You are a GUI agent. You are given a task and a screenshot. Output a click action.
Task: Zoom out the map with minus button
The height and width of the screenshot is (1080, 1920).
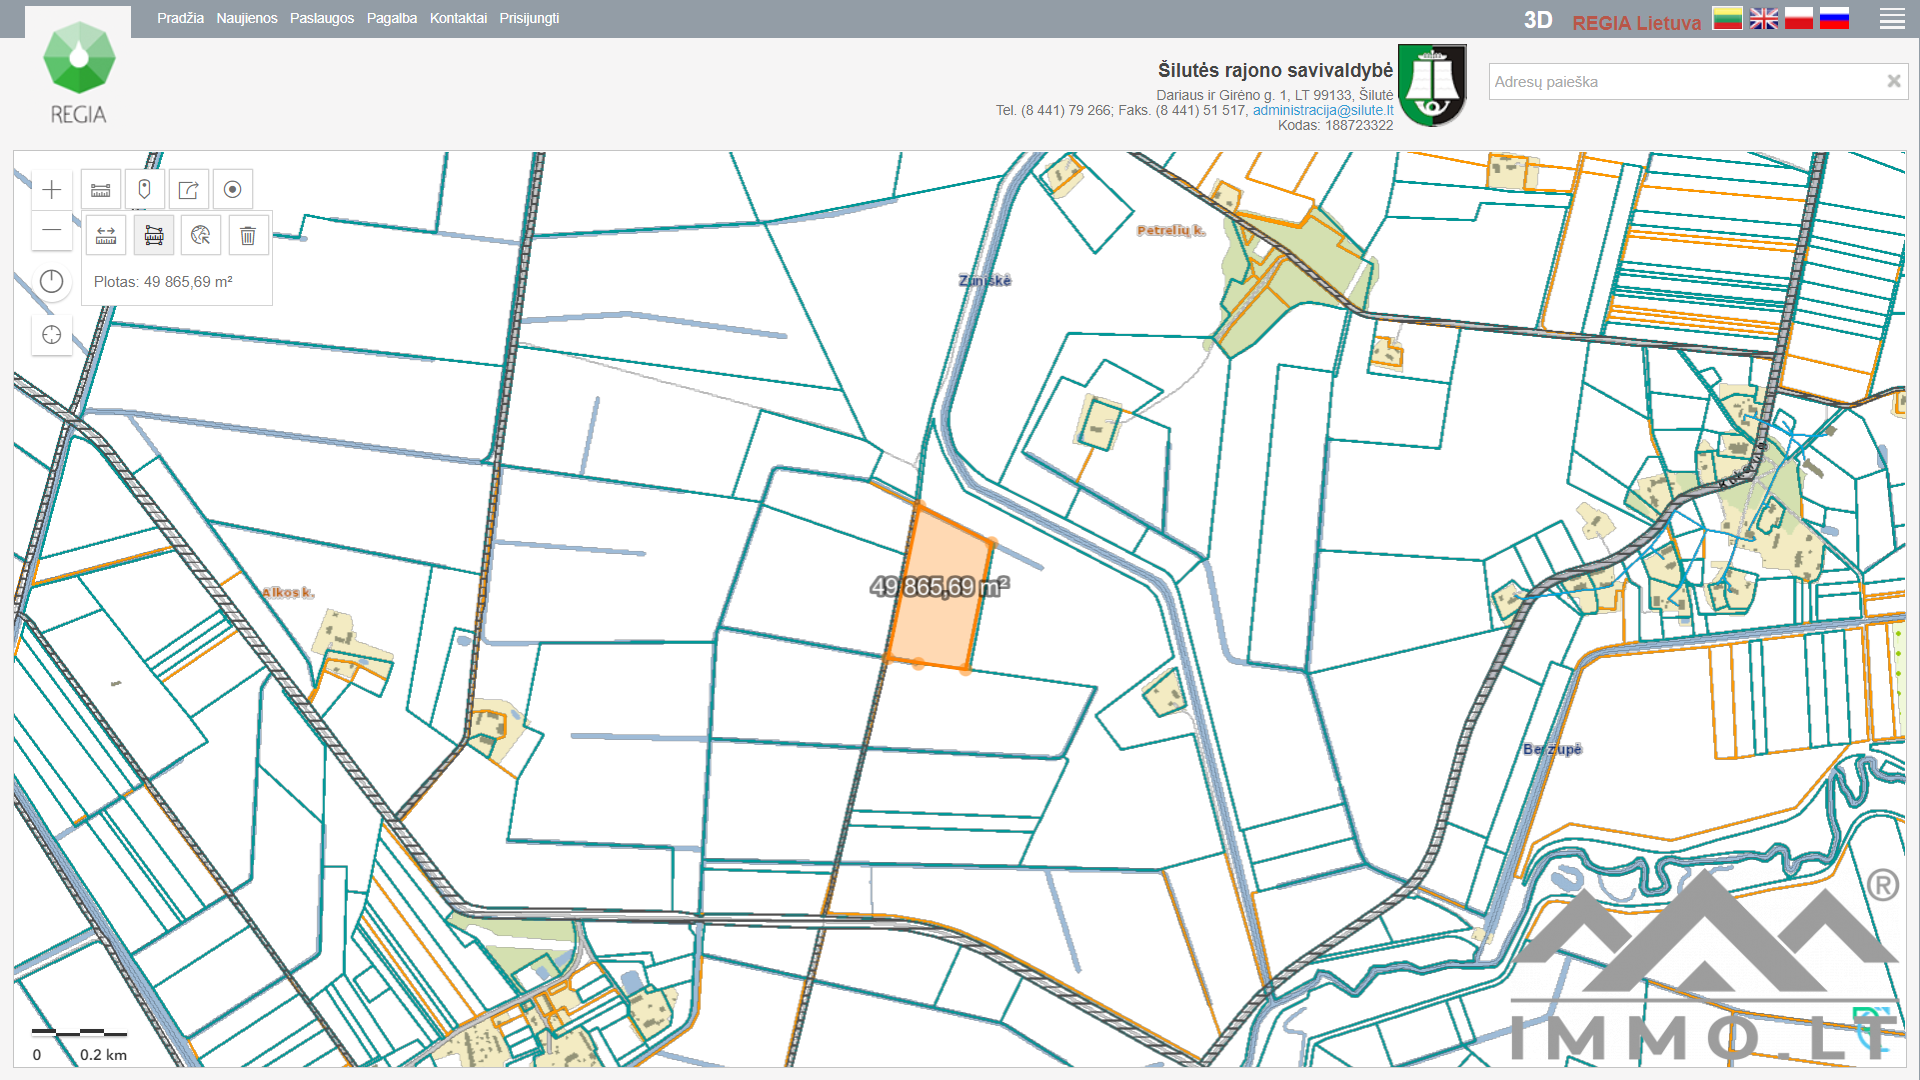click(x=52, y=231)
